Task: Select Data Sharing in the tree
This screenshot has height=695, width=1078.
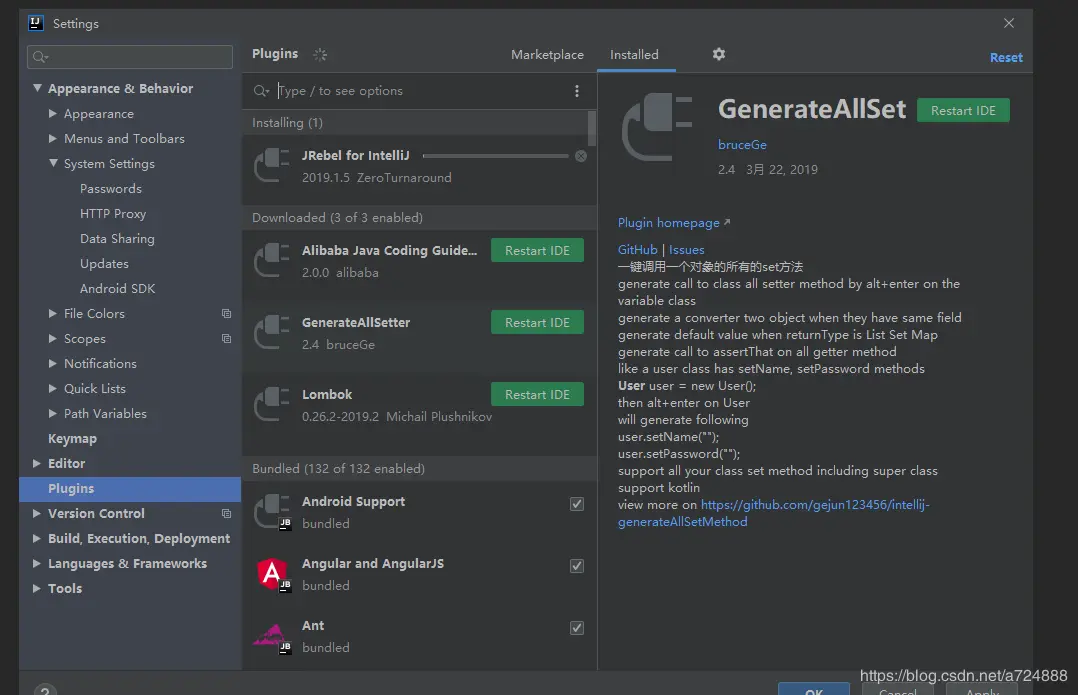Action: 117,239
